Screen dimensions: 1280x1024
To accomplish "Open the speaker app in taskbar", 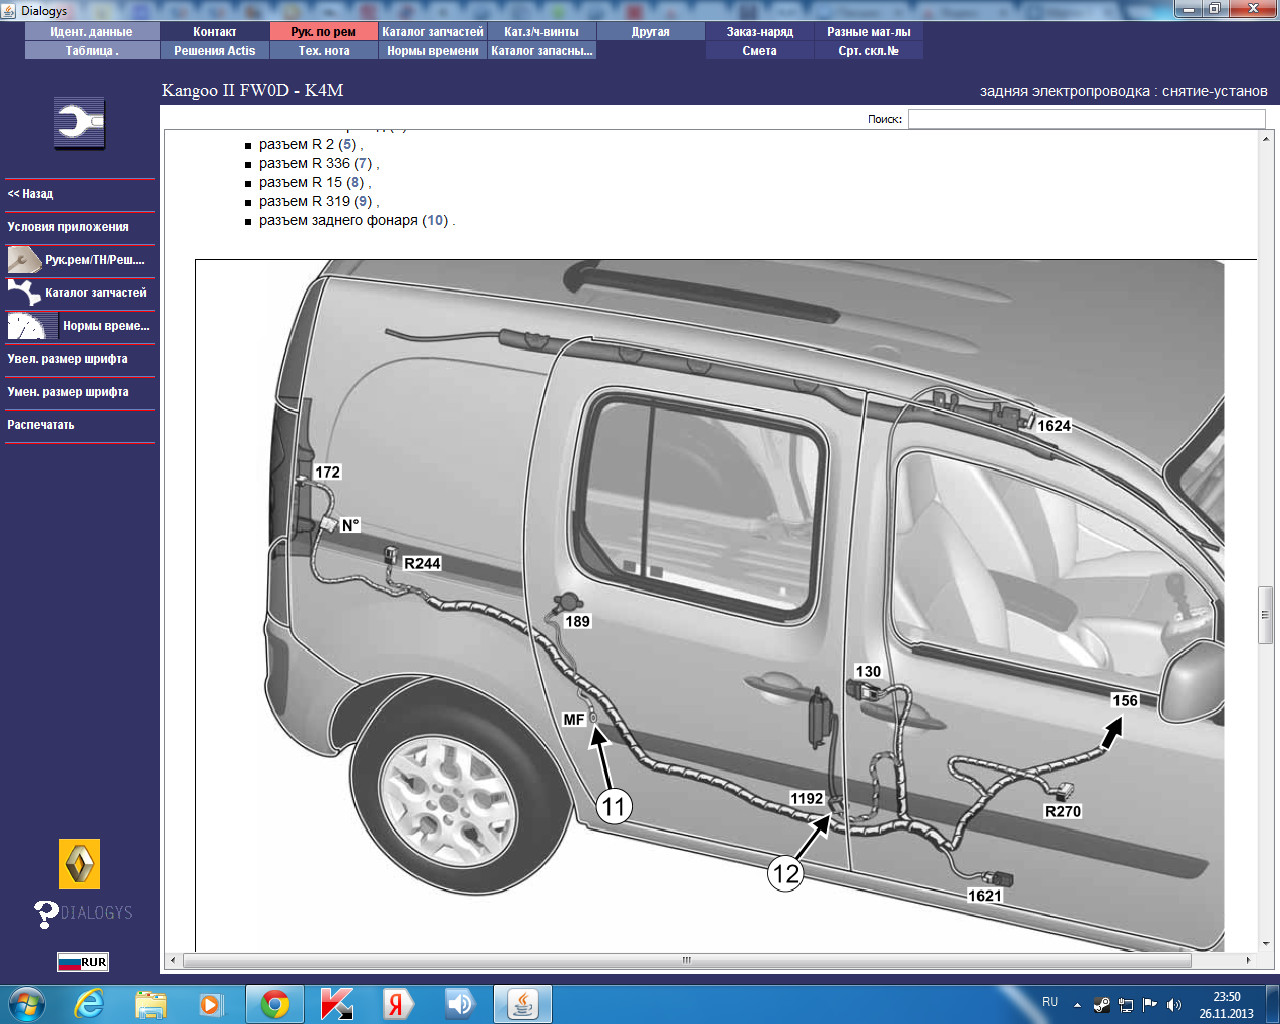I will click(x=459, y=1004).
